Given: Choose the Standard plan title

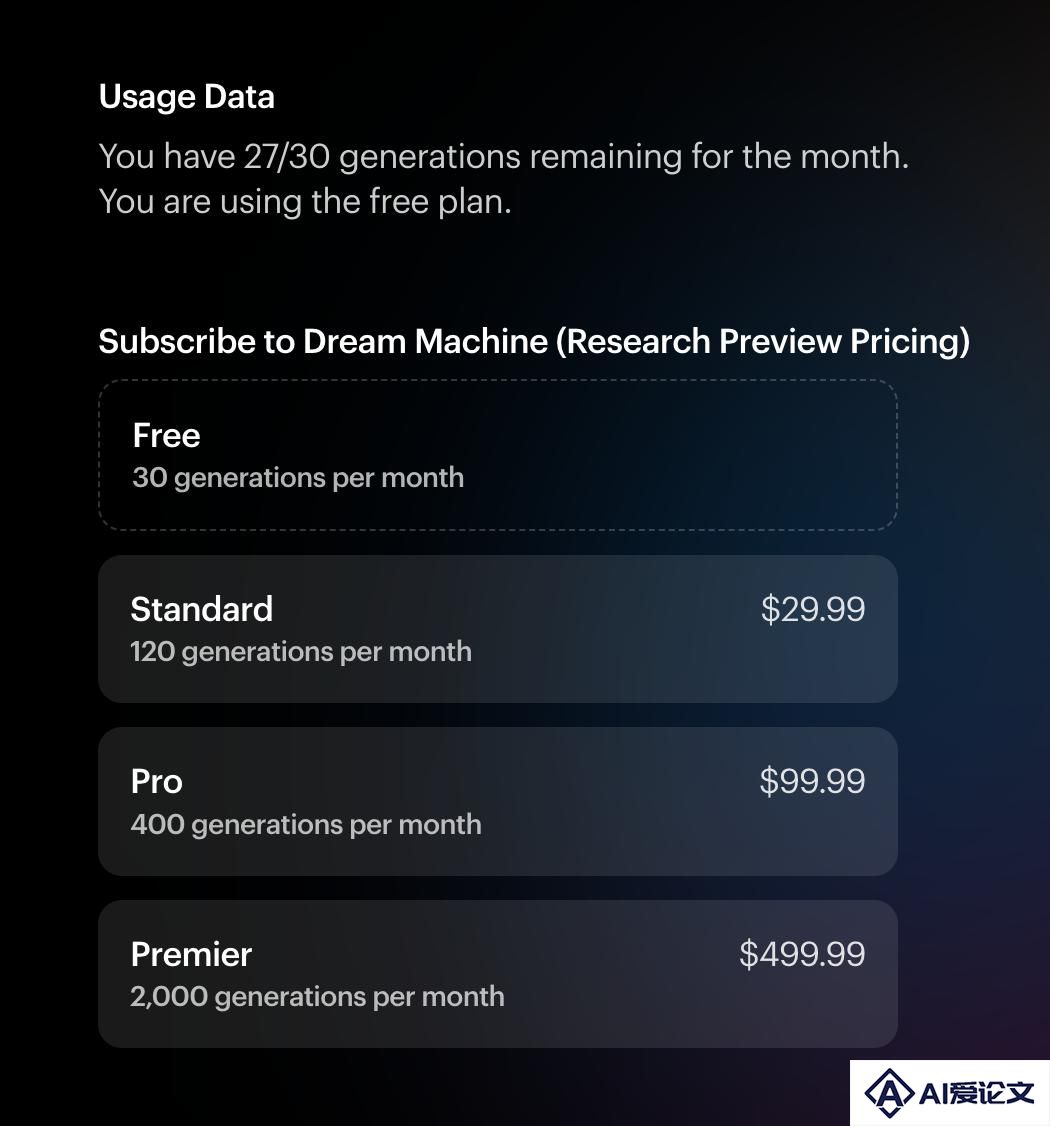Looking at the screenshot, I should (202, 609).
